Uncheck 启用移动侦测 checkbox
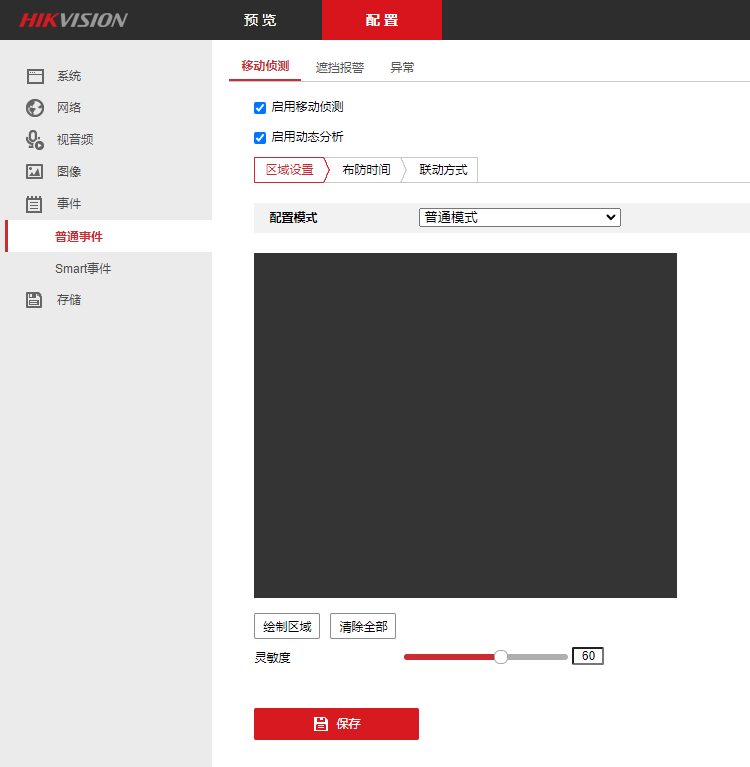This screenshot has width=750, height=767. click(x=260, y=108)
